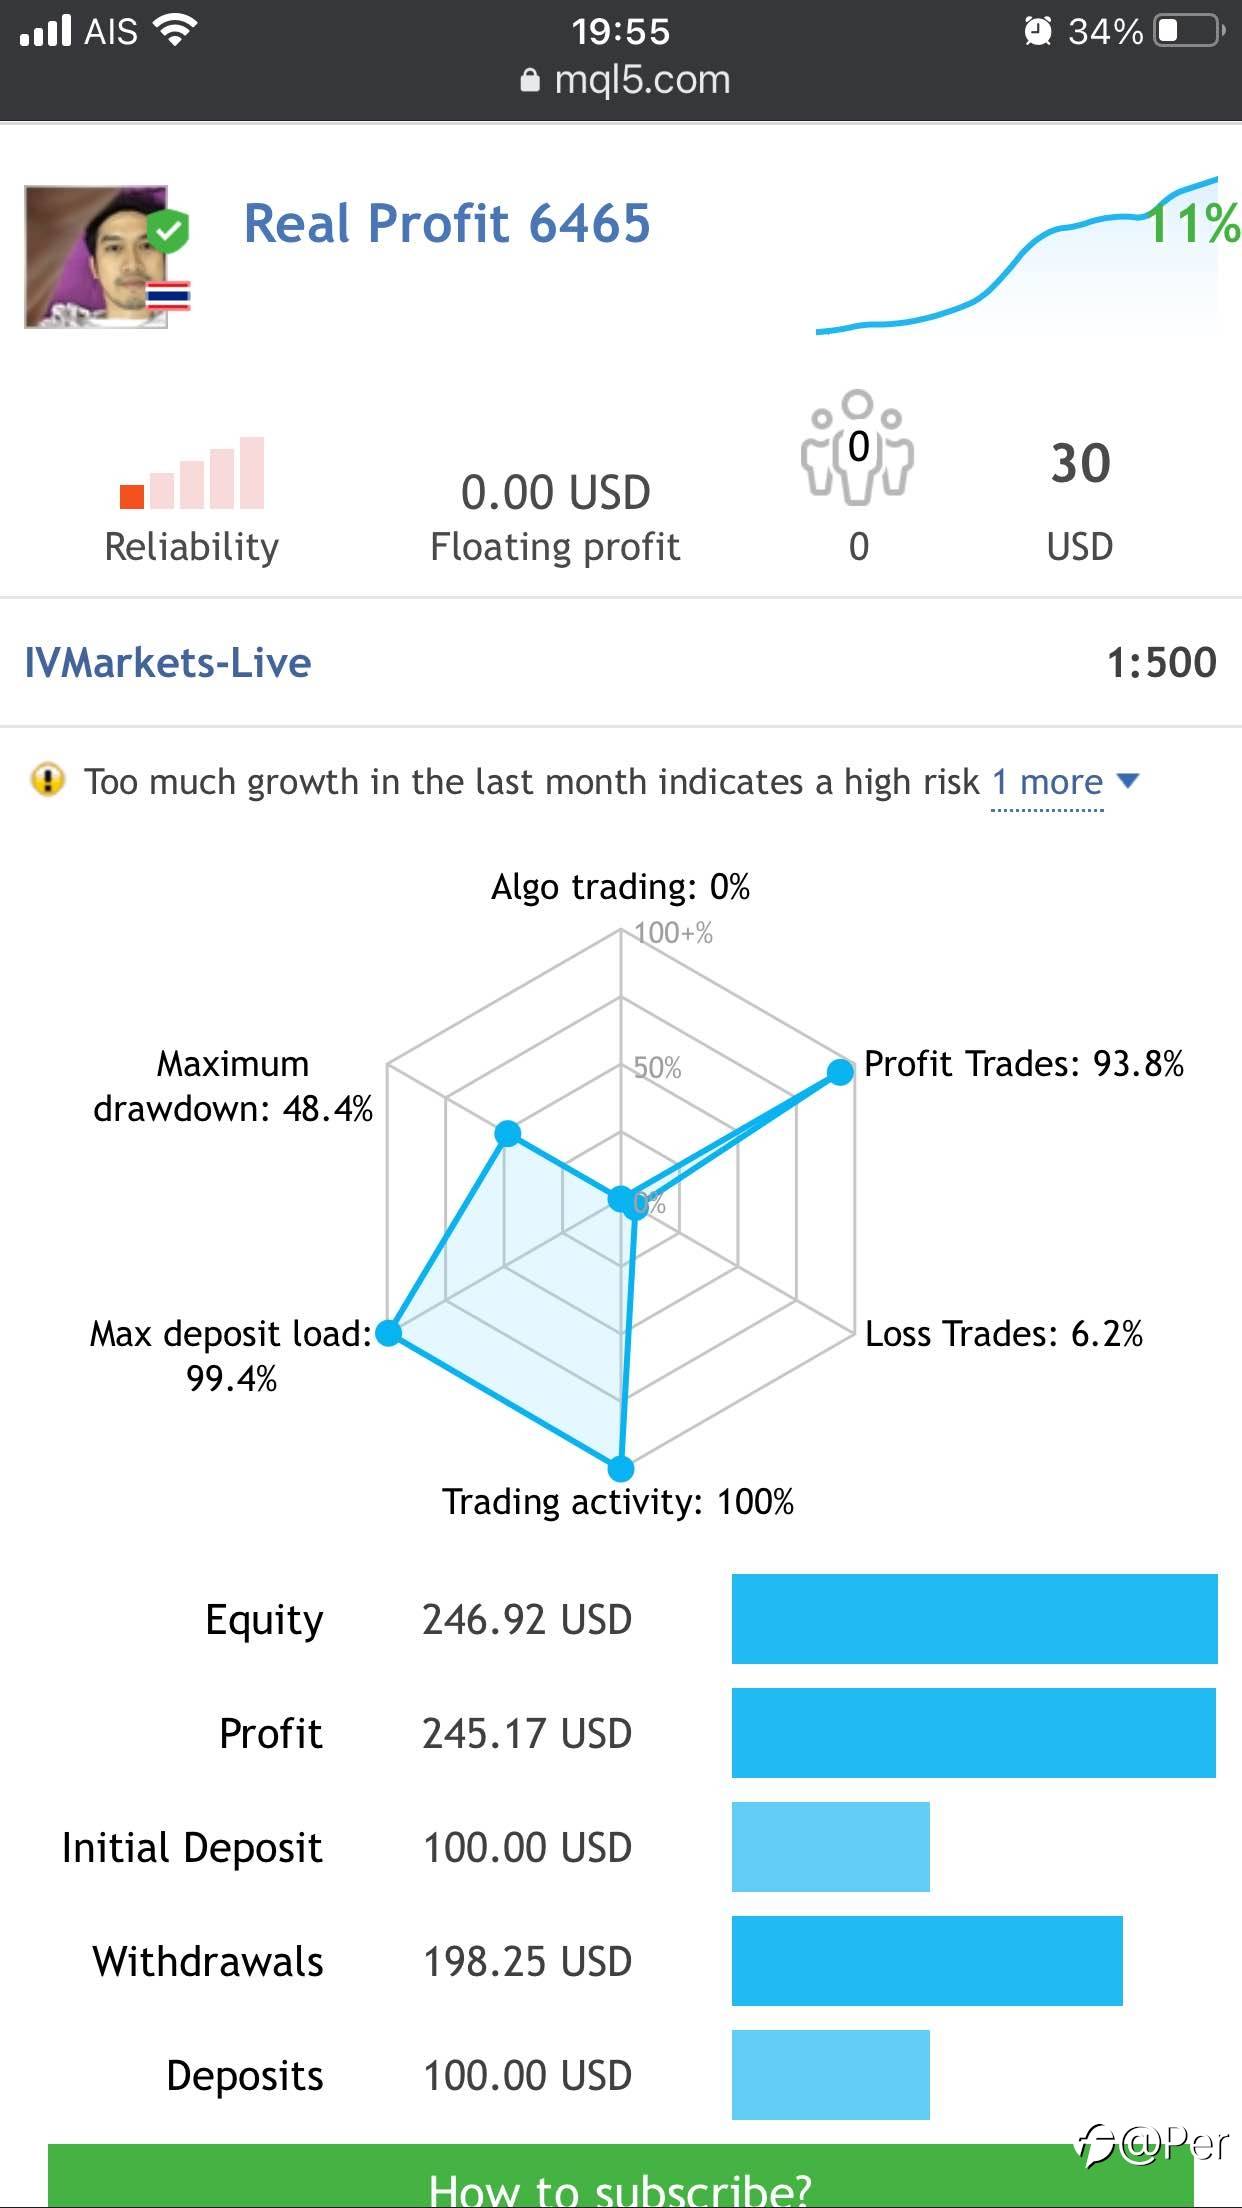Tap the Profit Trades radar point
The image size is (1242, 2208).
click(841, 1072)
